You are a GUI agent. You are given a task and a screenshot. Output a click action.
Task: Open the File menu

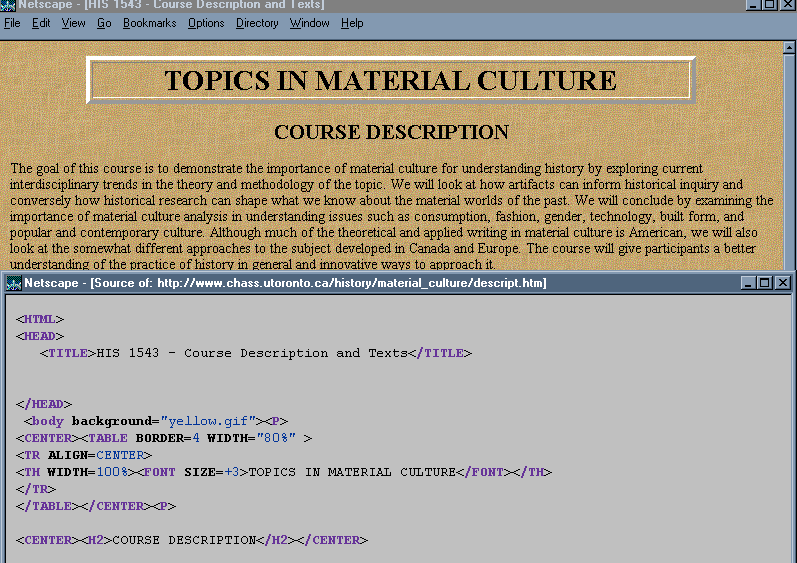pos(12,23)
